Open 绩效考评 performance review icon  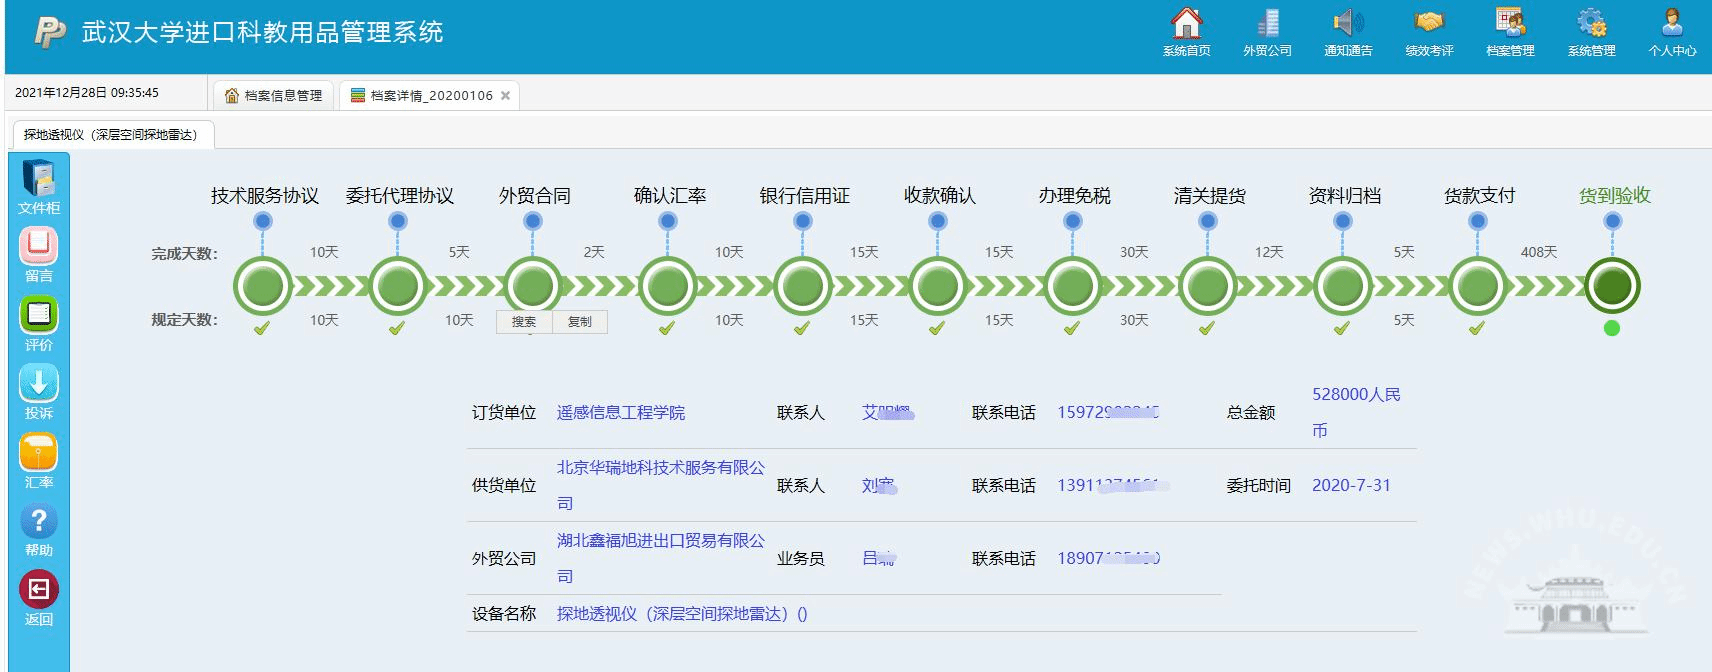pos(1429,30)
